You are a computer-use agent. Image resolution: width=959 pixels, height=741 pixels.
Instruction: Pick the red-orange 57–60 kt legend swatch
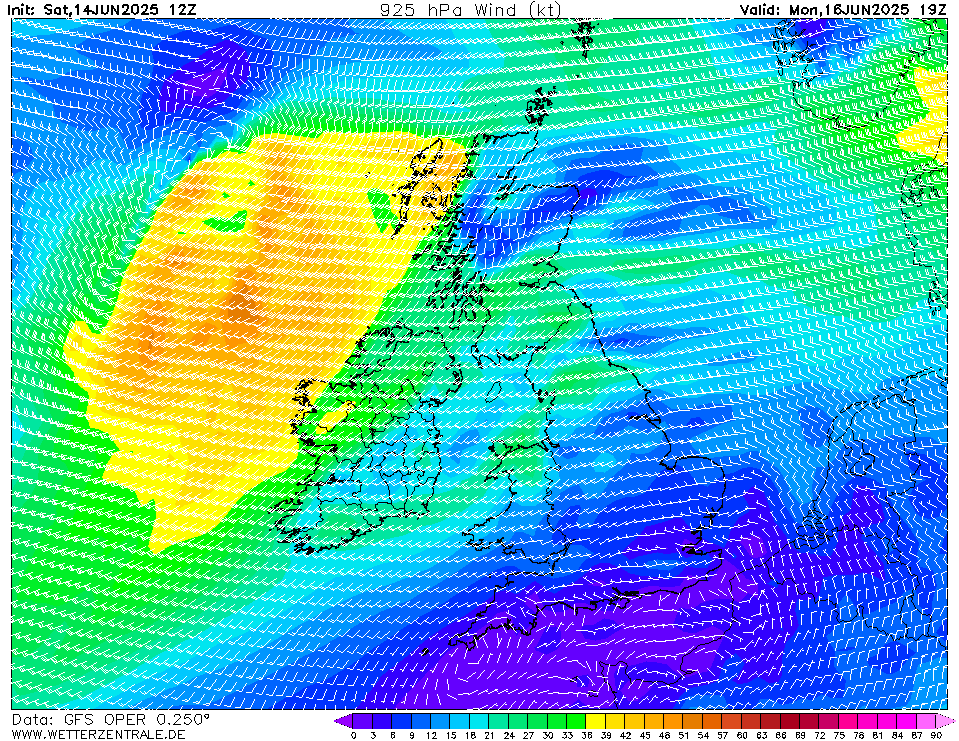(x=732, y=721)
